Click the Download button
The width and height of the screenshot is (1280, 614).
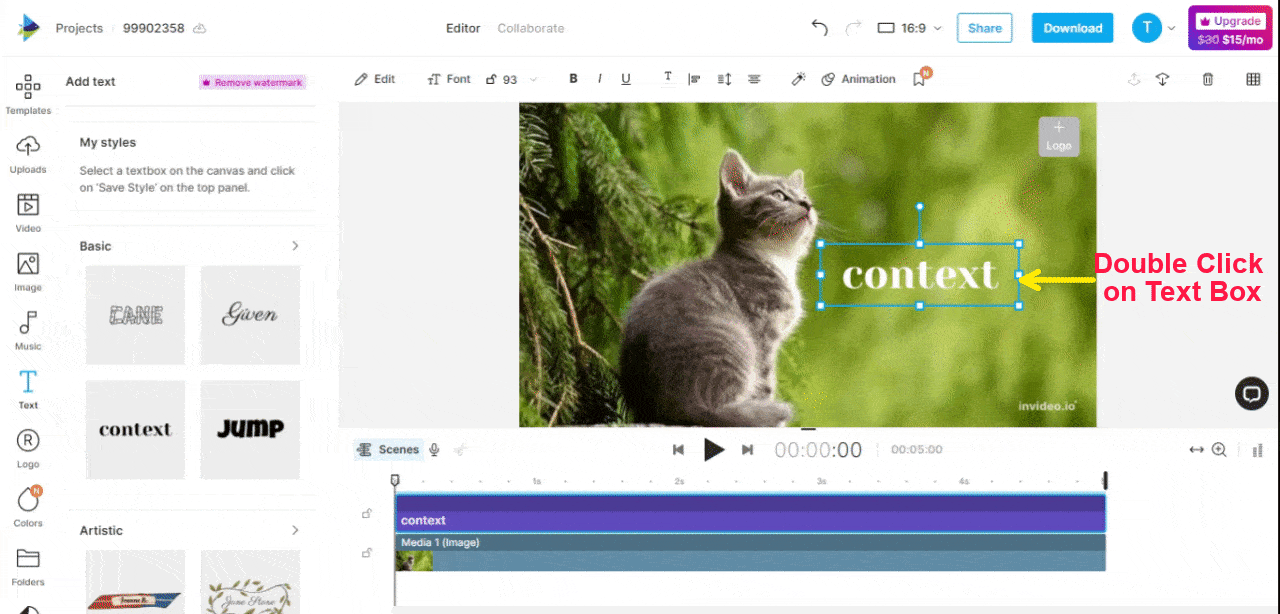click(1072, 28)
